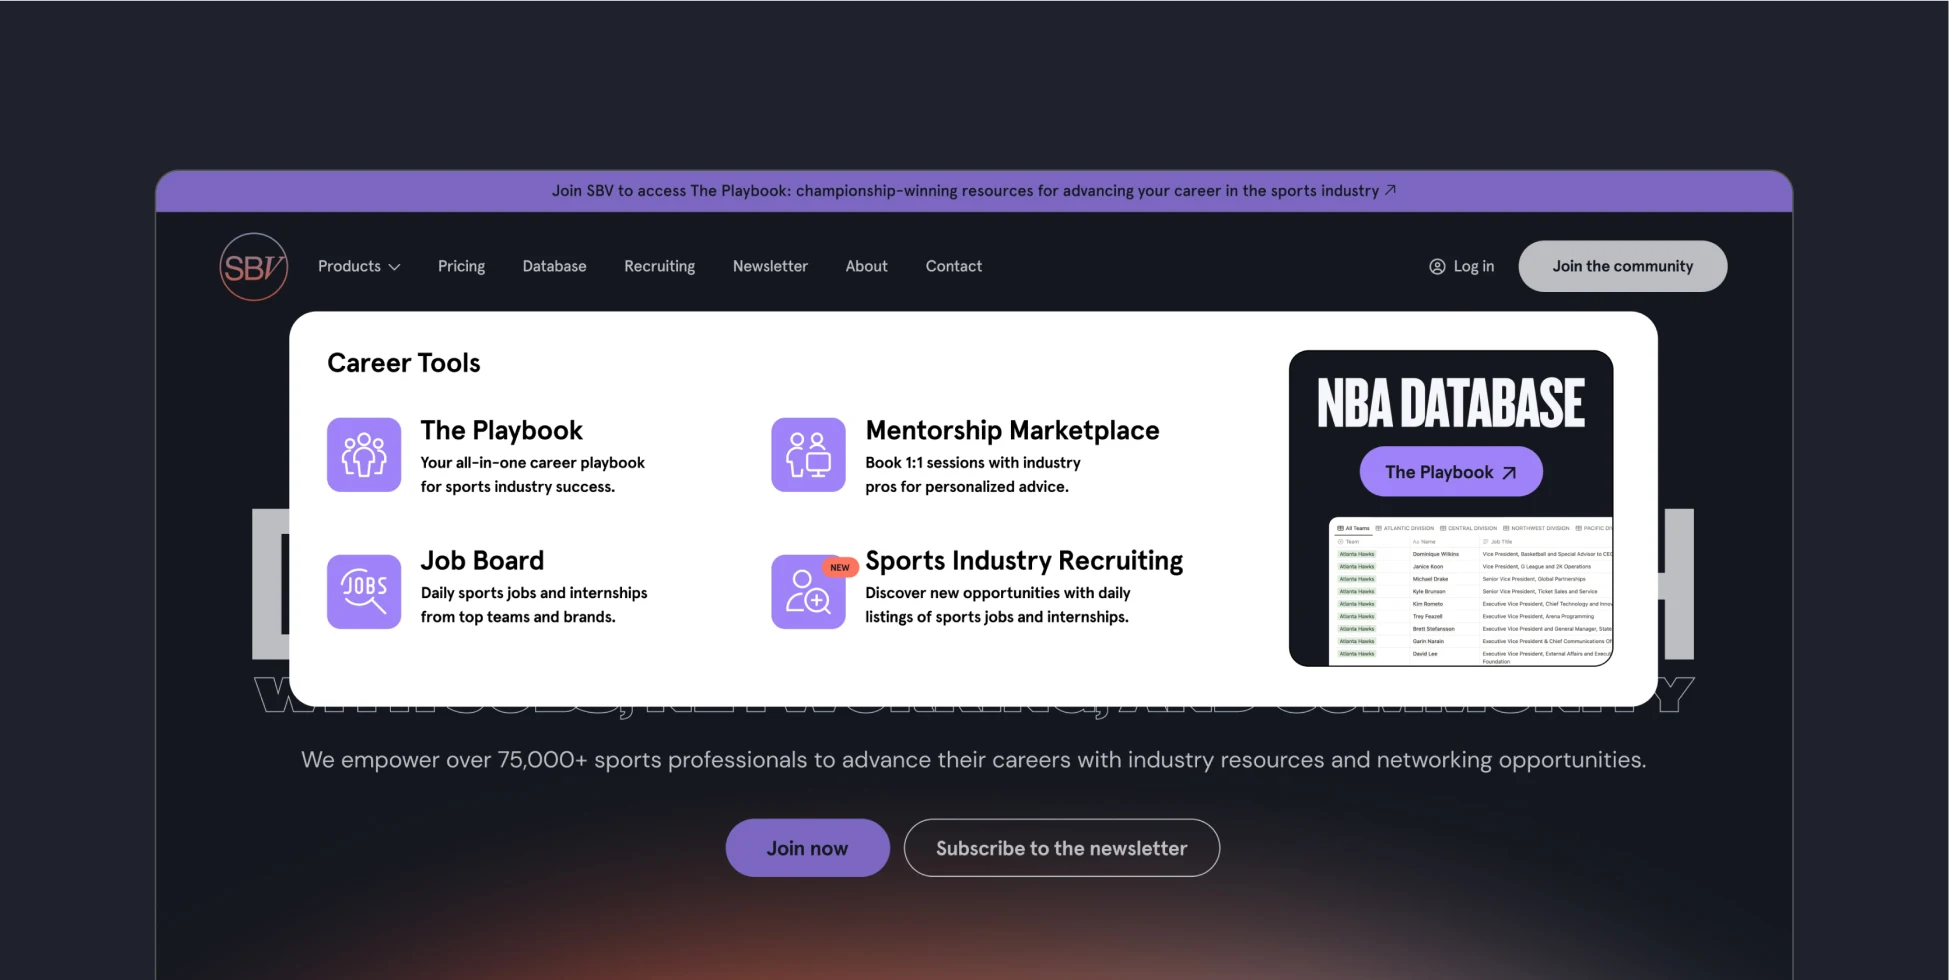Click Subscribe to the newsletter button
The height and width of the screenshot is (980, 1949).
pyautogui.click(x=1061, y=848)
